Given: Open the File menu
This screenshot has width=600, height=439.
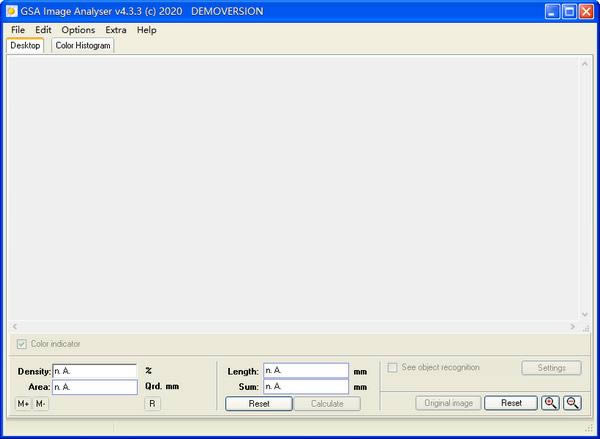Looking at the screenshot, I should 18,30.
